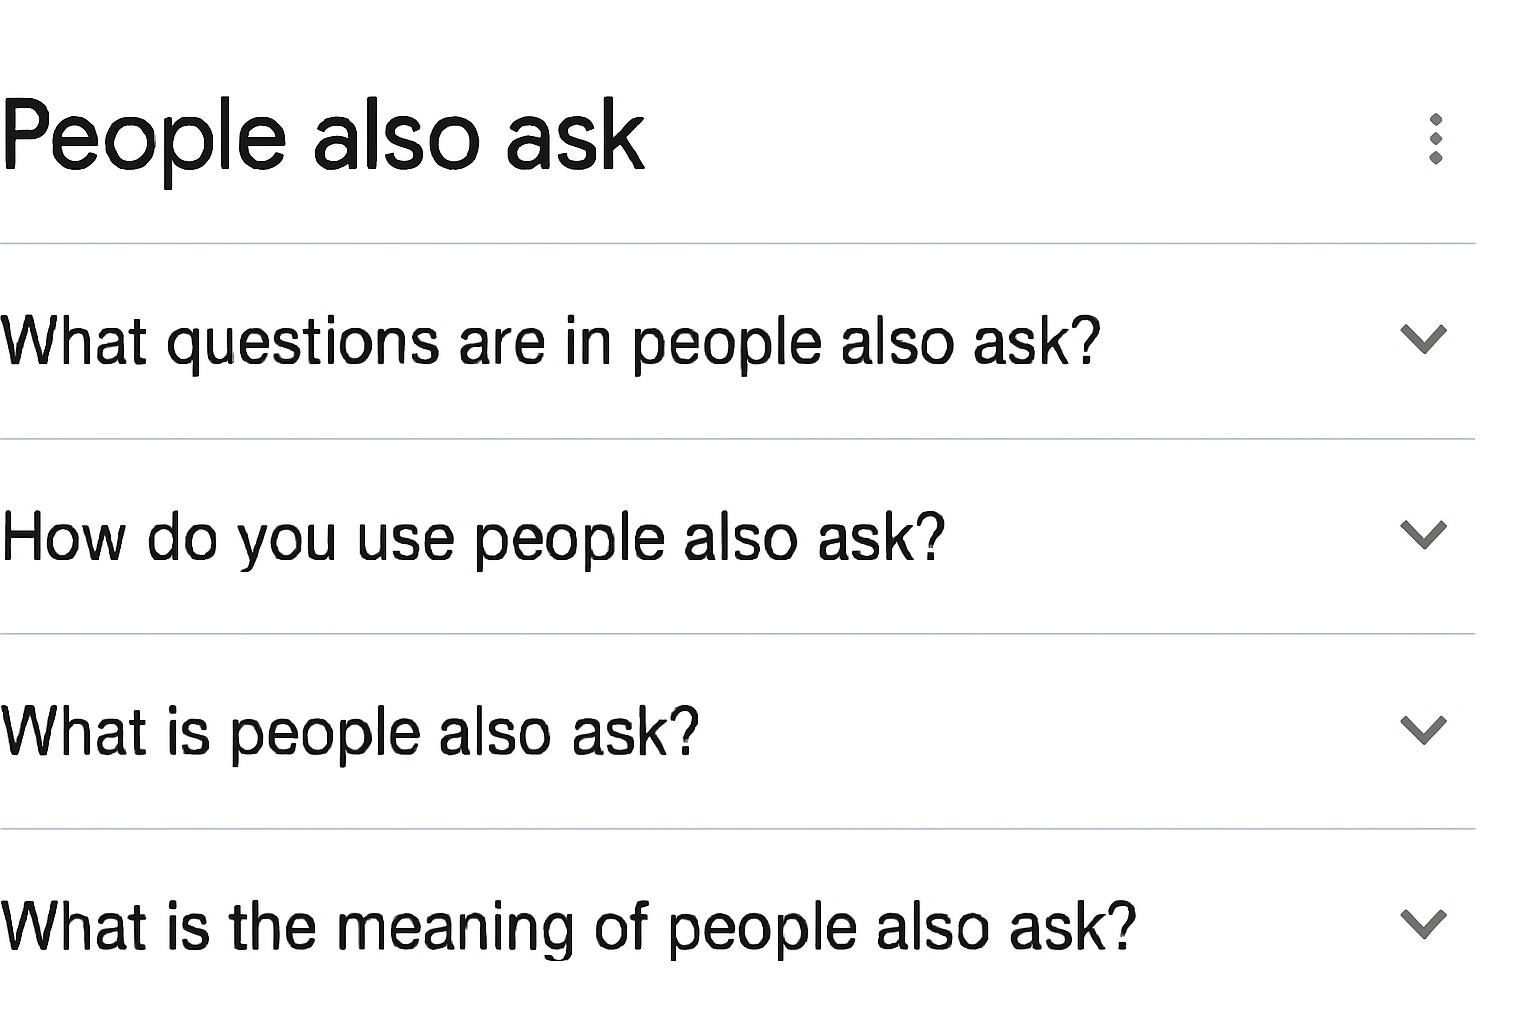Select the "How do you use" question text
The image size is (1536, 1024).
click(x=473, y=537)
